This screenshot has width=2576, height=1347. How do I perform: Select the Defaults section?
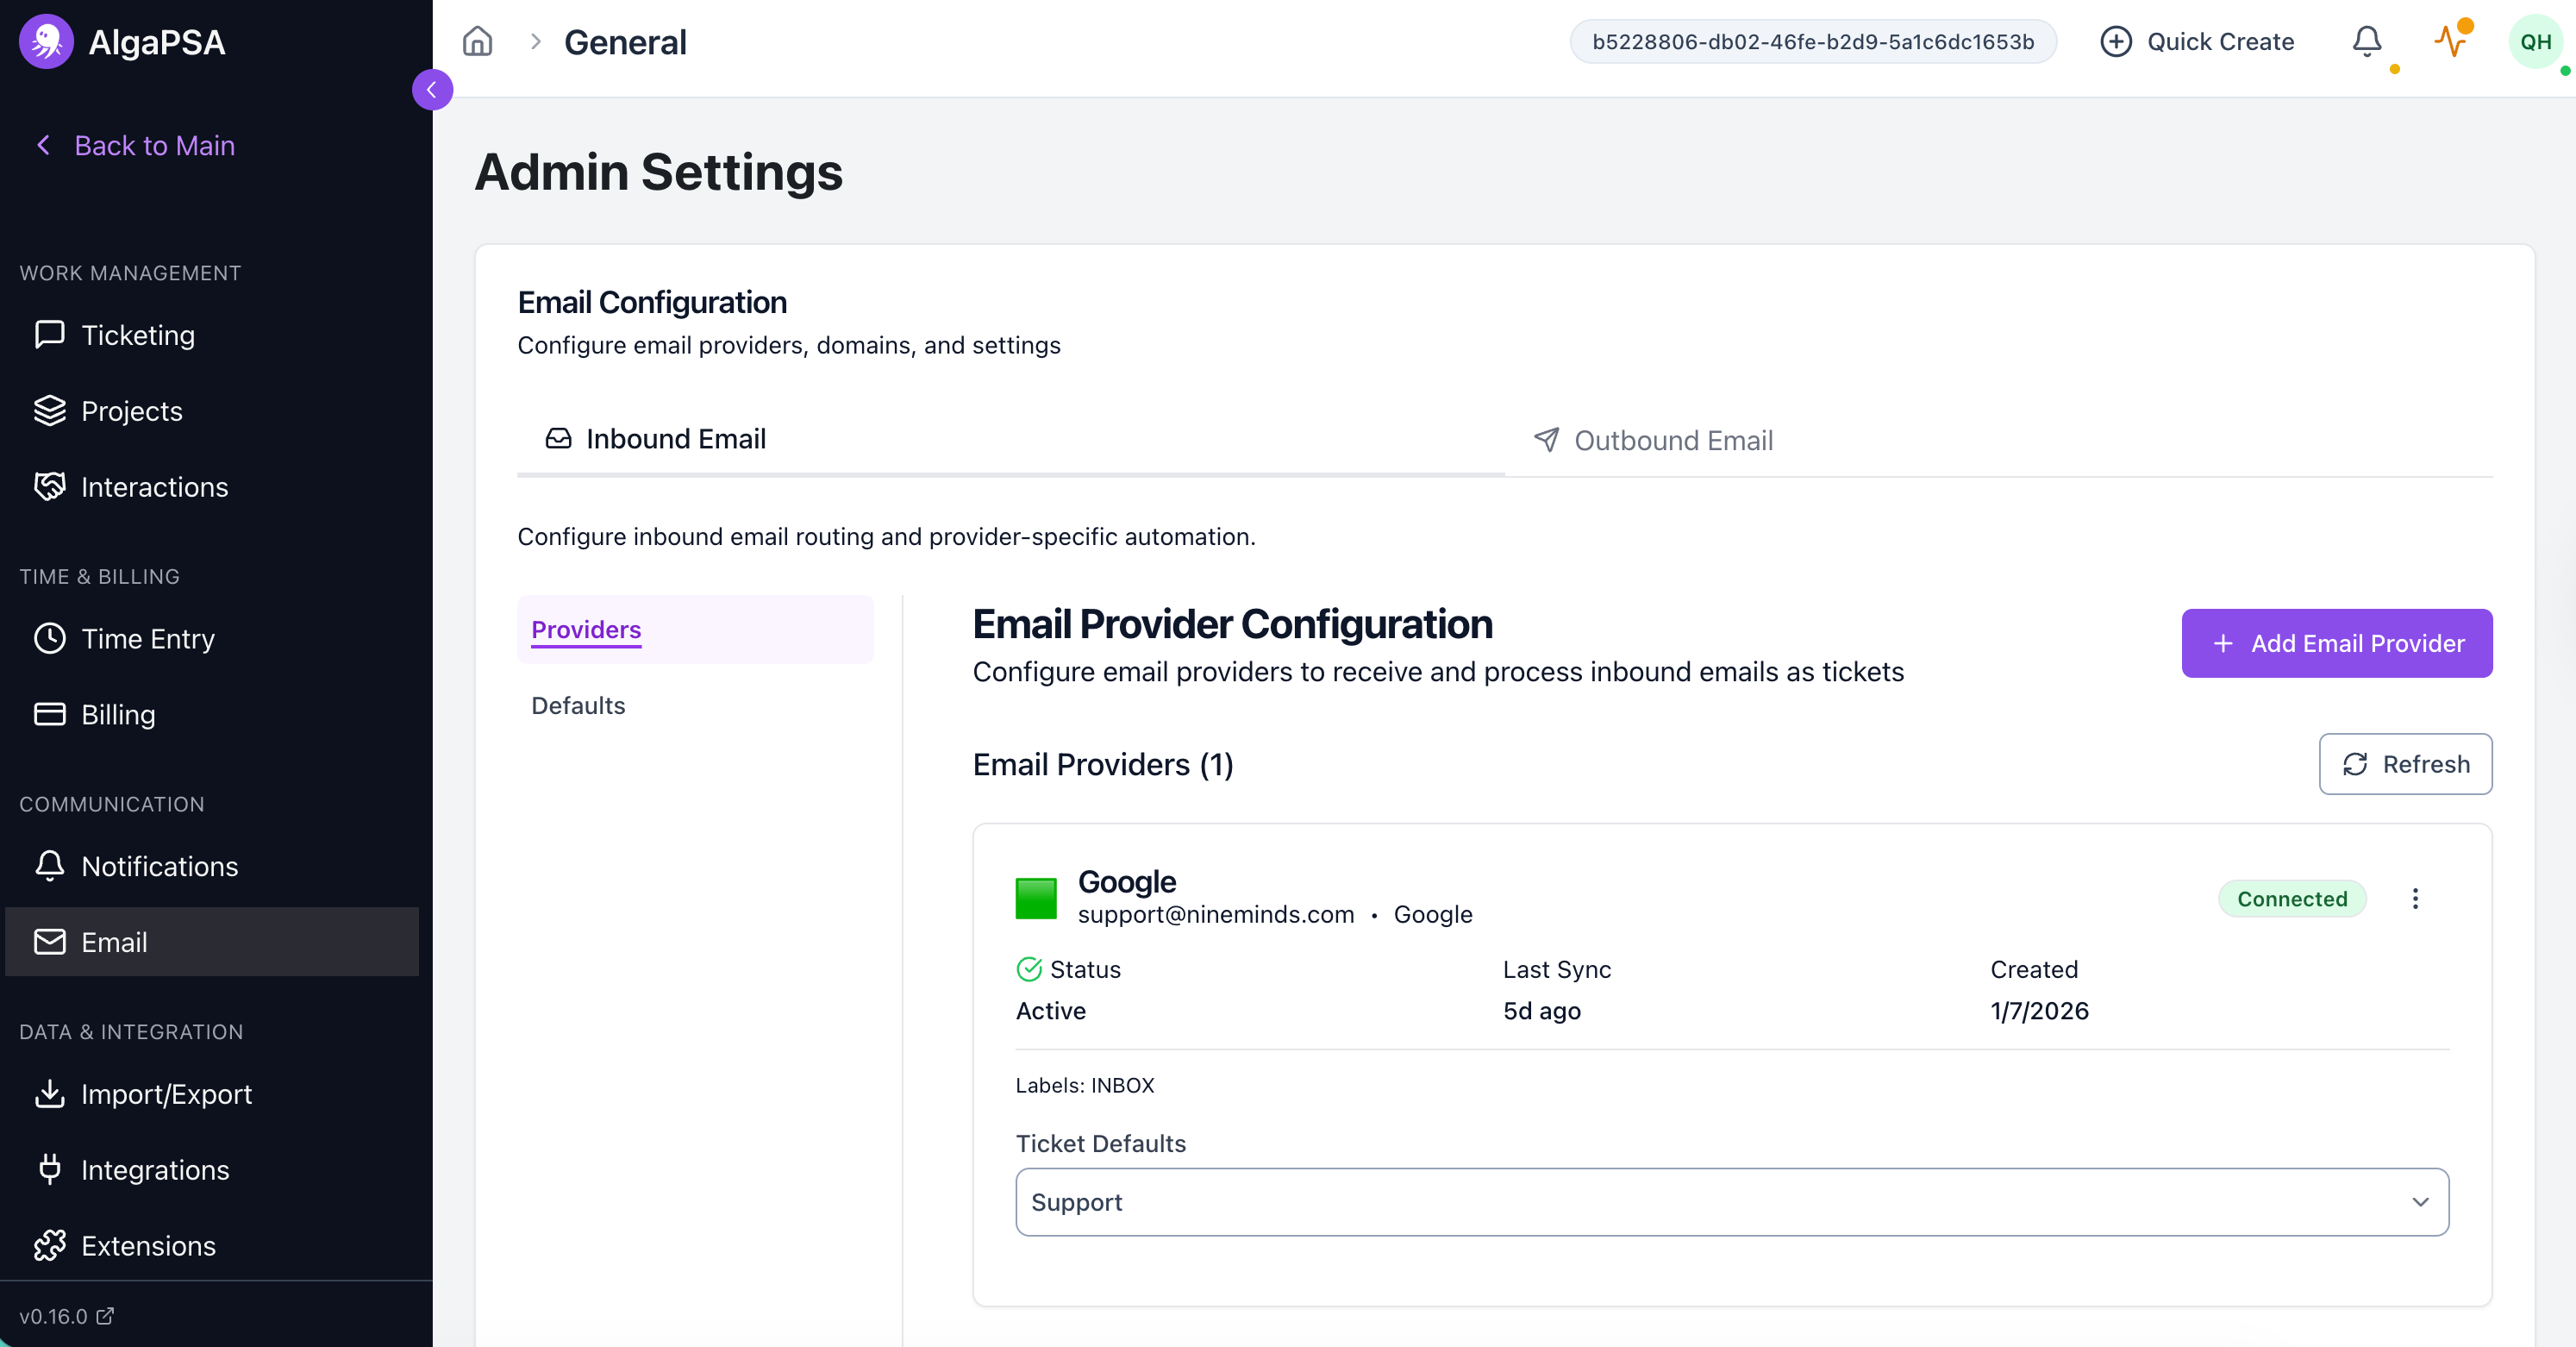coord(578,705)
